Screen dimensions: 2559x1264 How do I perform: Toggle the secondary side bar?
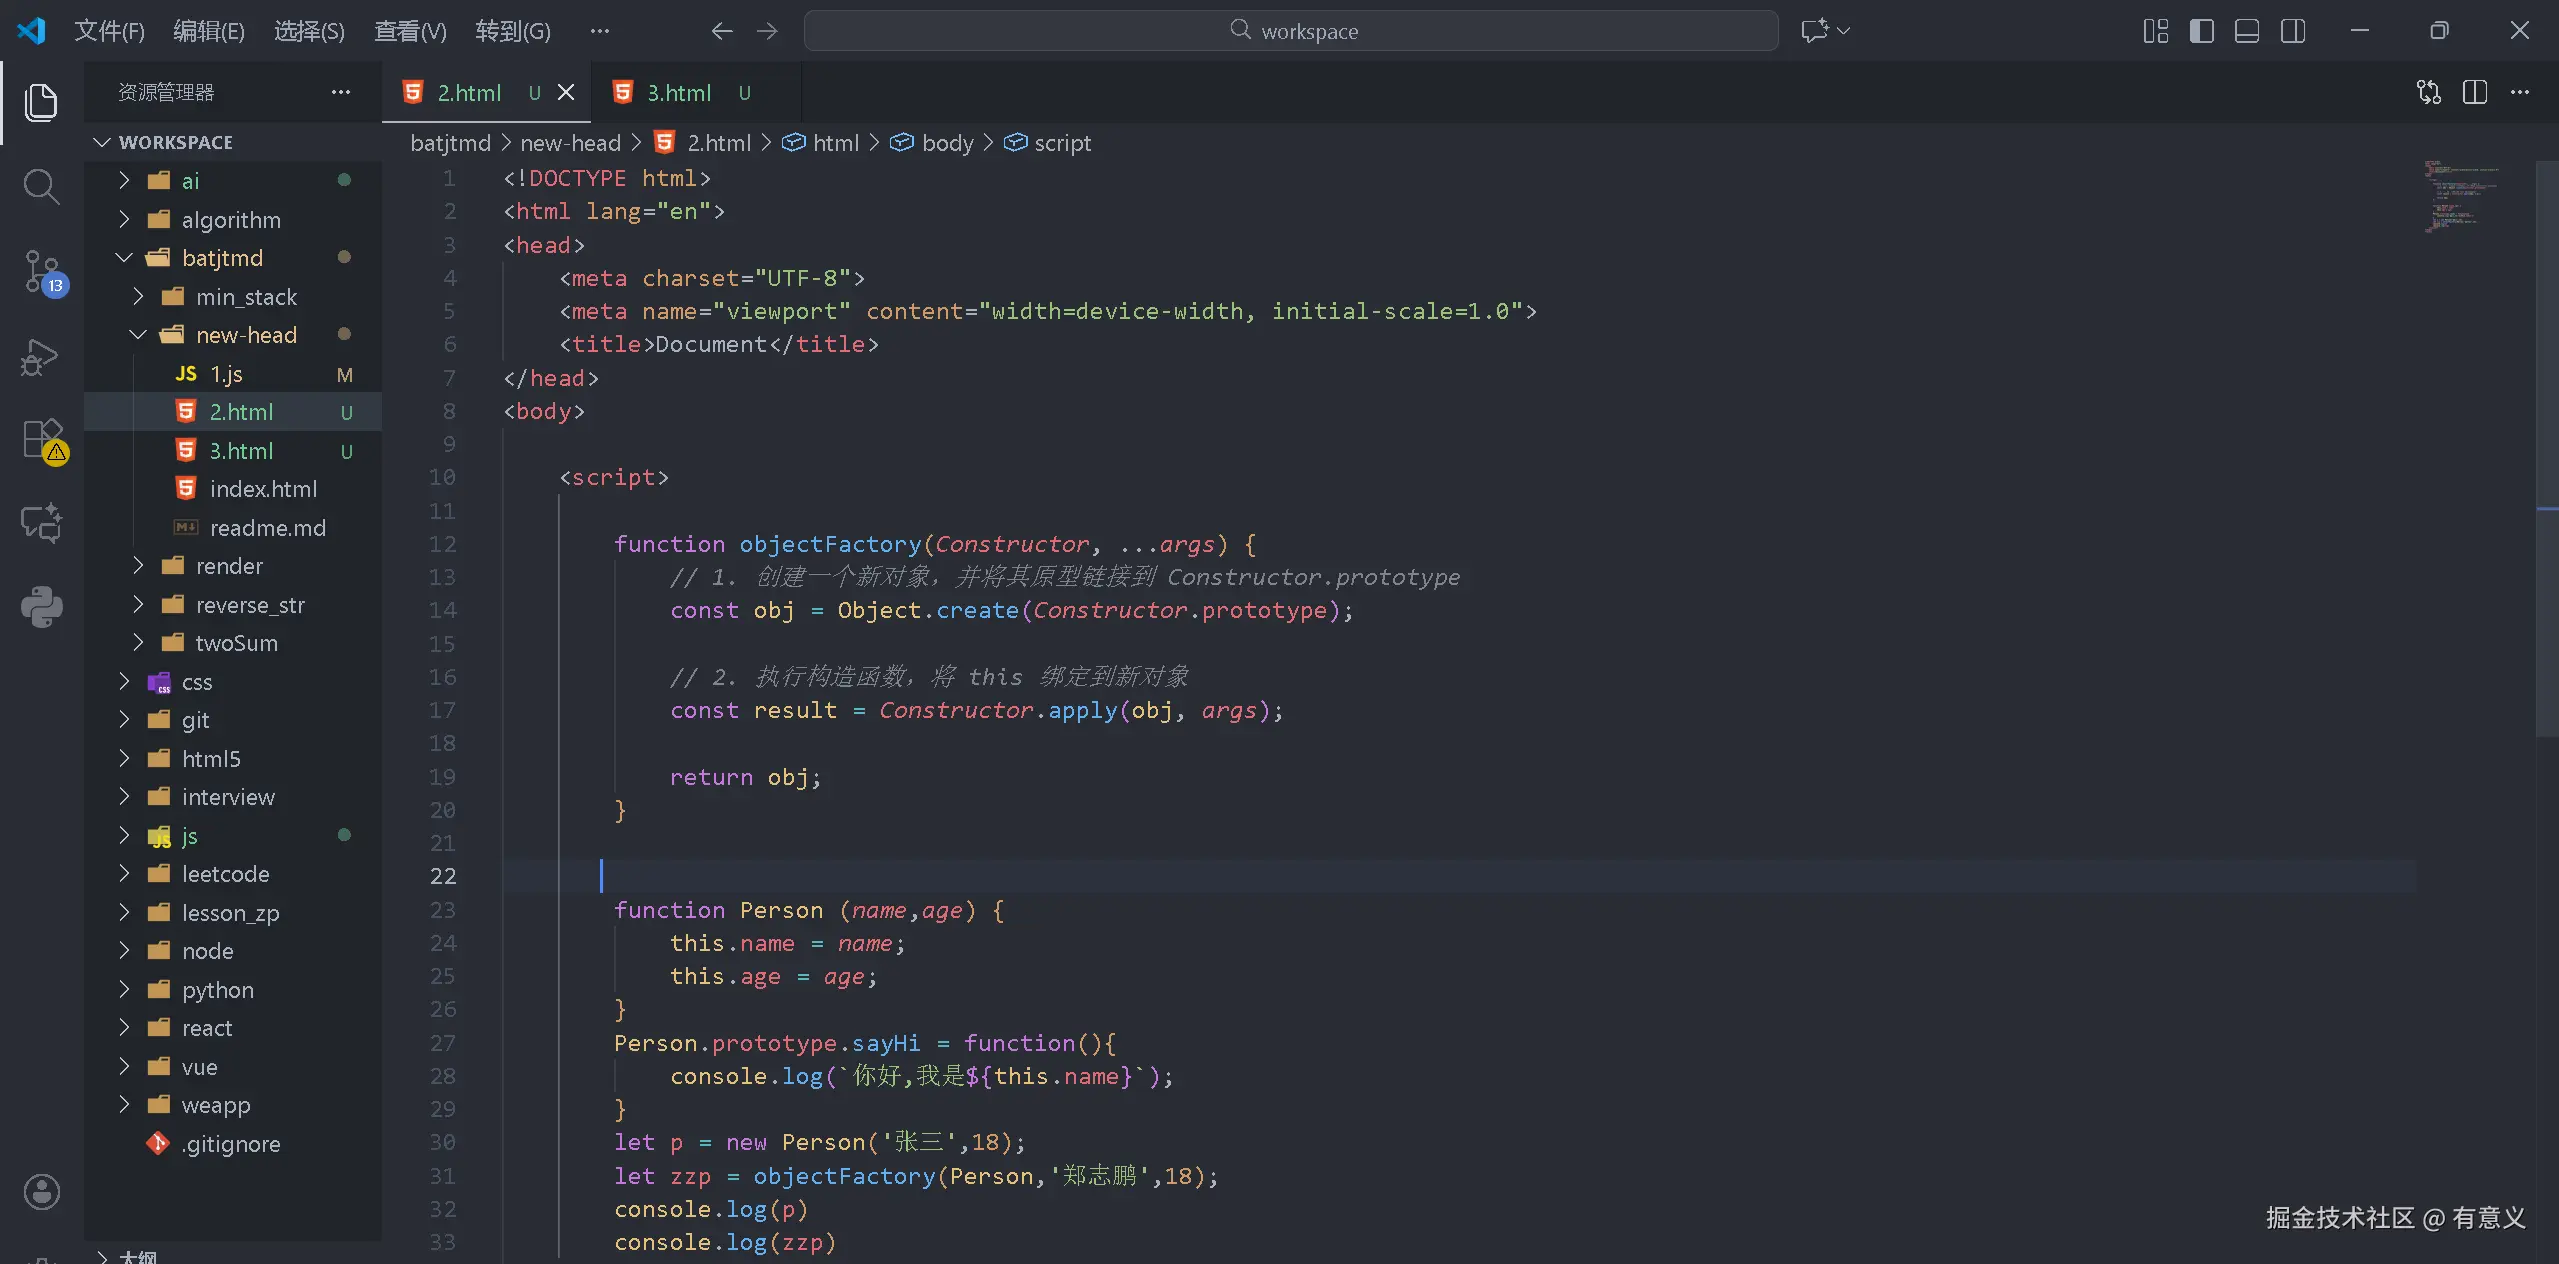click(2293, 30)
